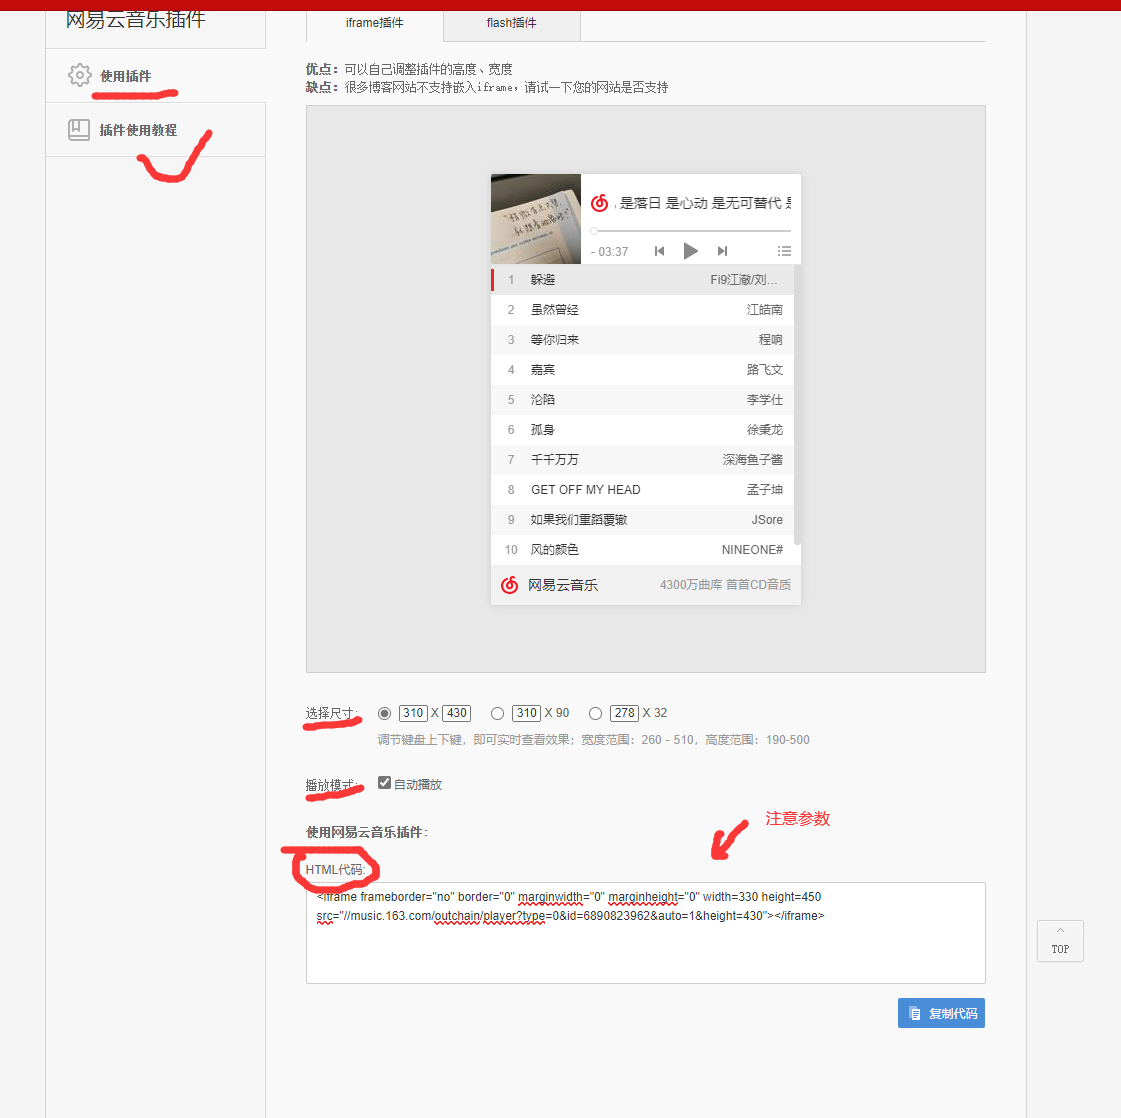Click the Next track icon
Viewport: 1121px width, 1118px height.
click(x=723, y=251)
